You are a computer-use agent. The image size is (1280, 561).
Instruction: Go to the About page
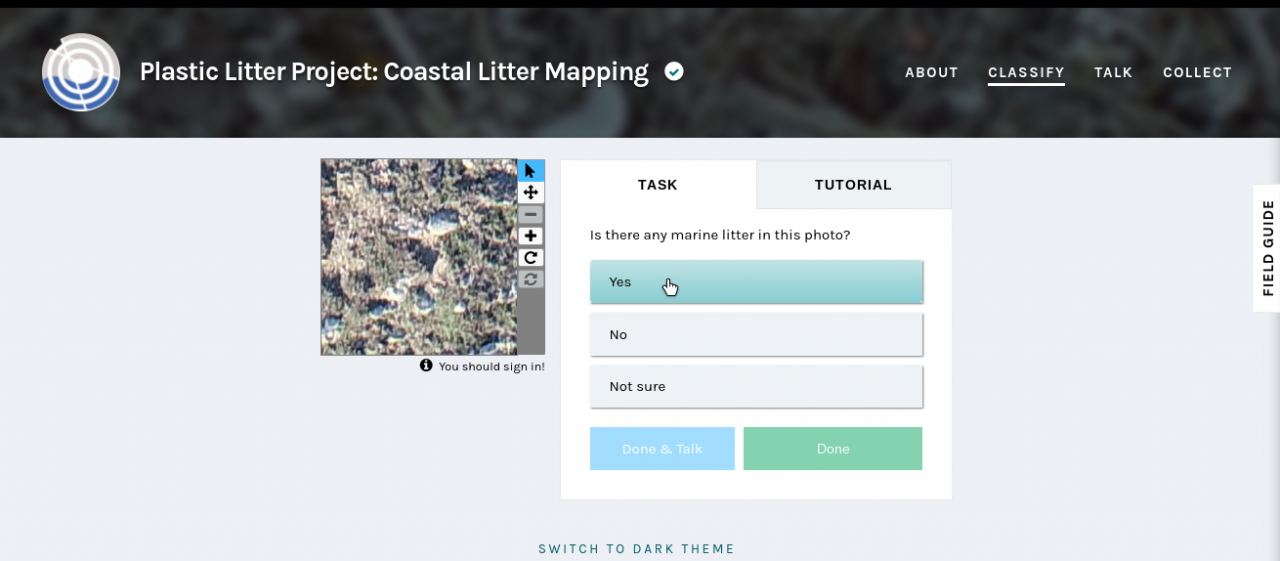[x=932, y=73]
